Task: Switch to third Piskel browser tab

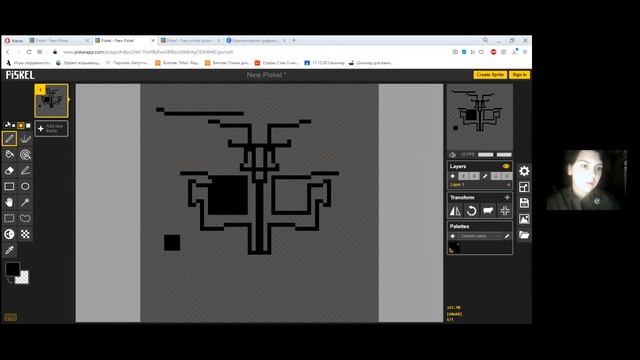Action: point(190,40)
